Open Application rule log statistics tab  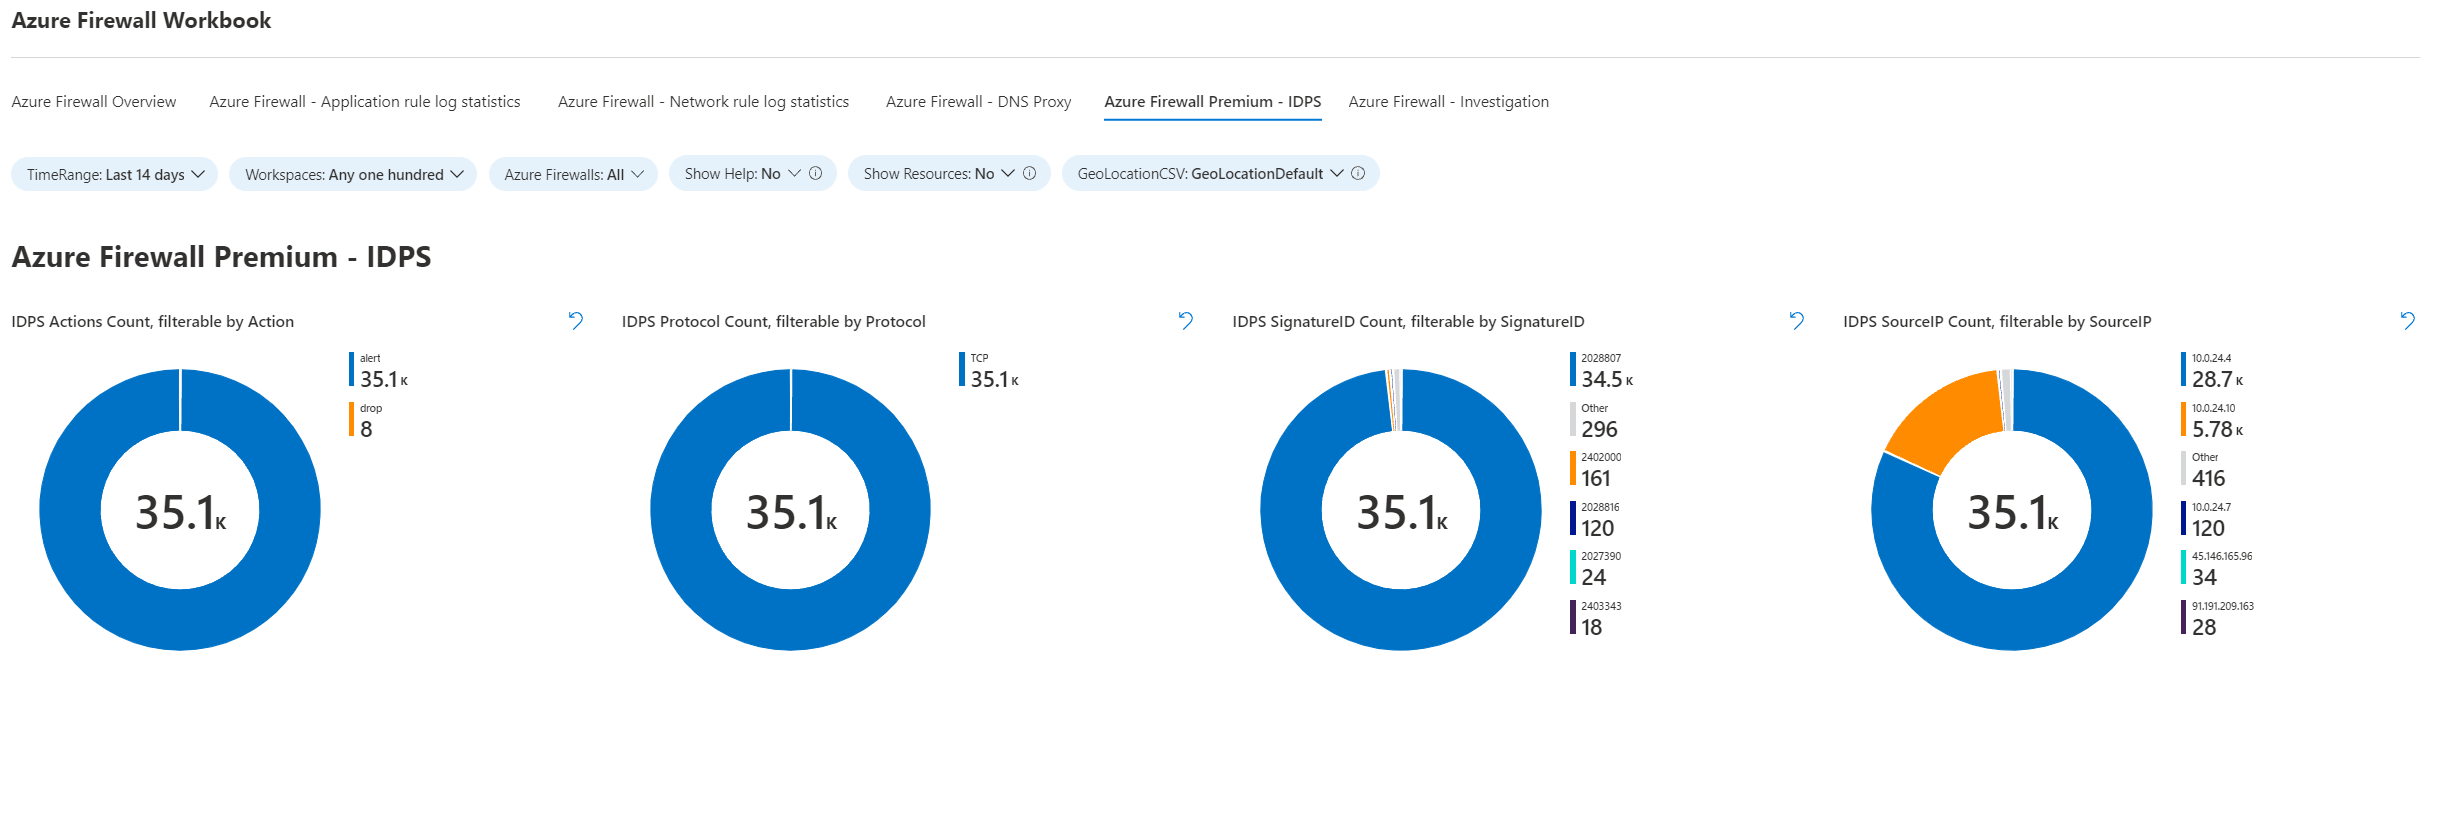(365, 102)
